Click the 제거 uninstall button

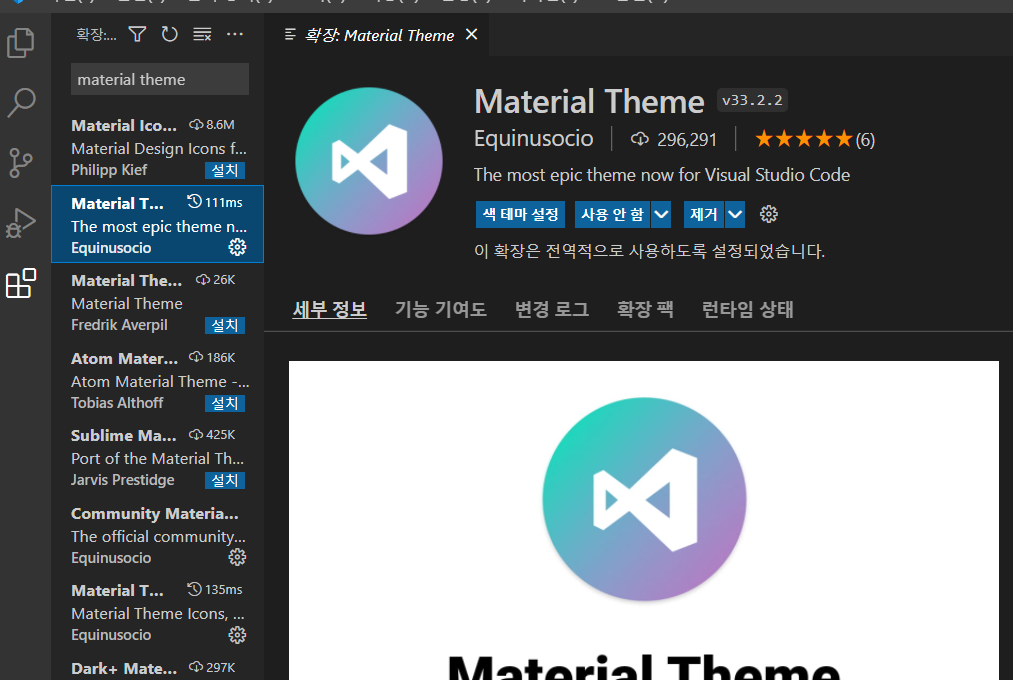pos(704,214)
